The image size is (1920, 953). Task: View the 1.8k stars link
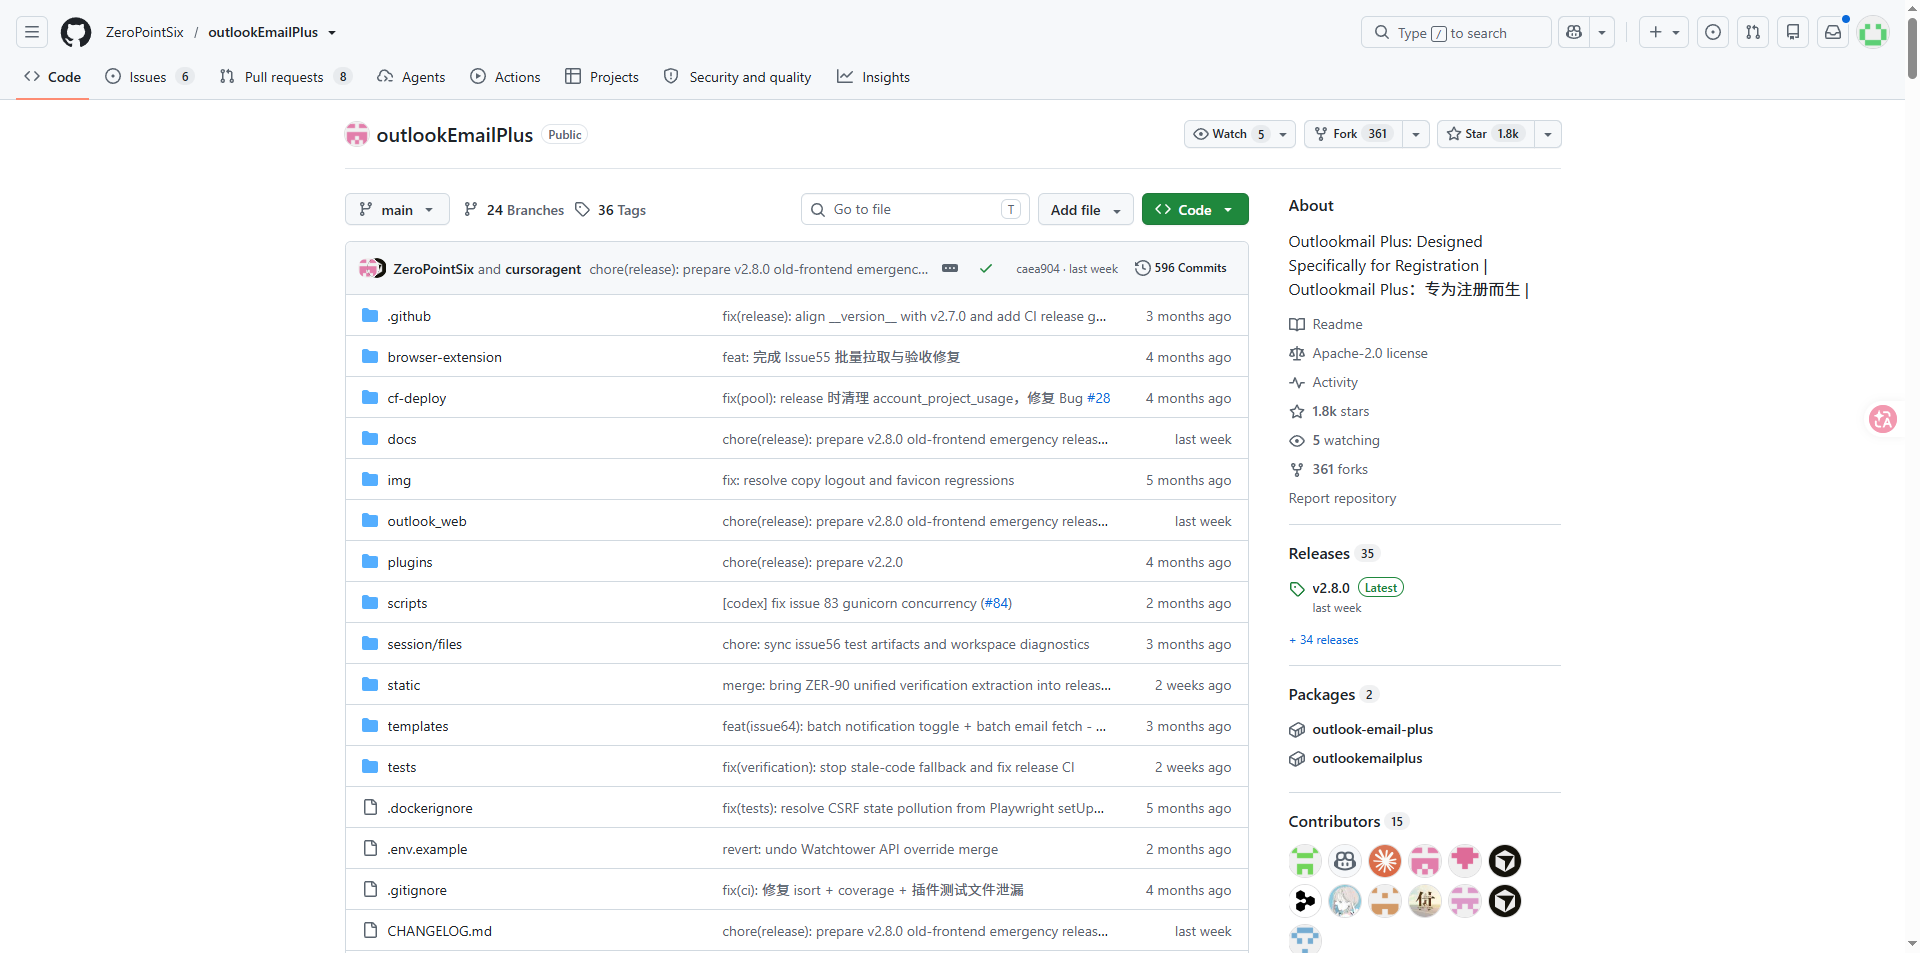1329,411
